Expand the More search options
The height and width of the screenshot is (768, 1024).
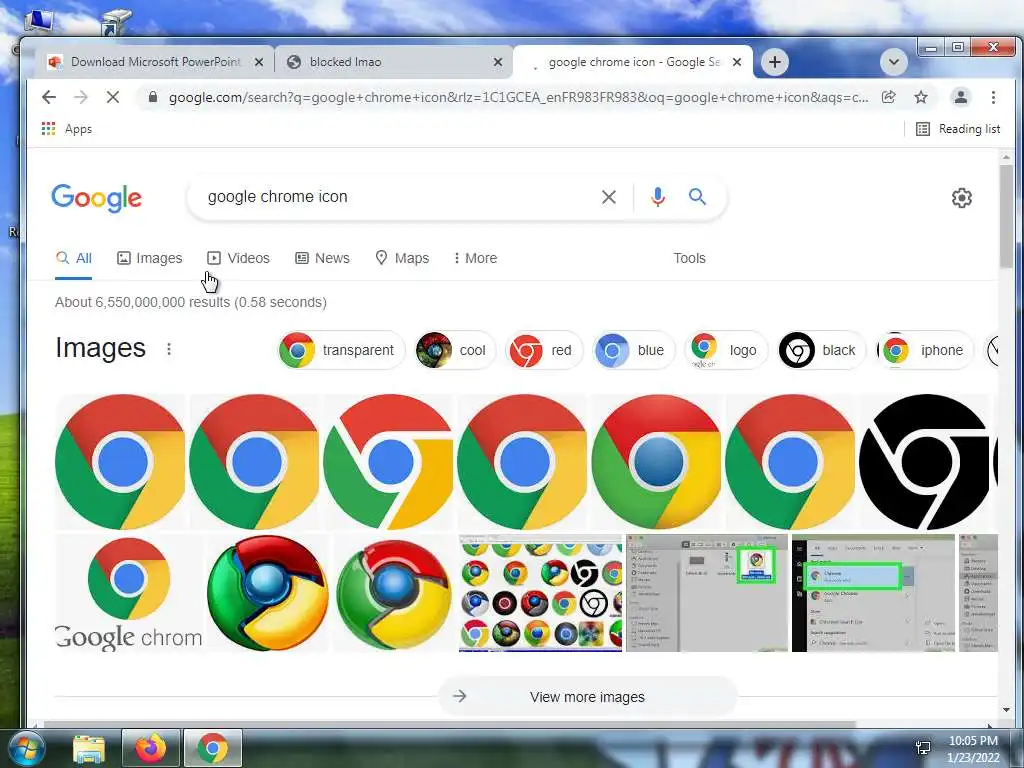tap(475, 259)
